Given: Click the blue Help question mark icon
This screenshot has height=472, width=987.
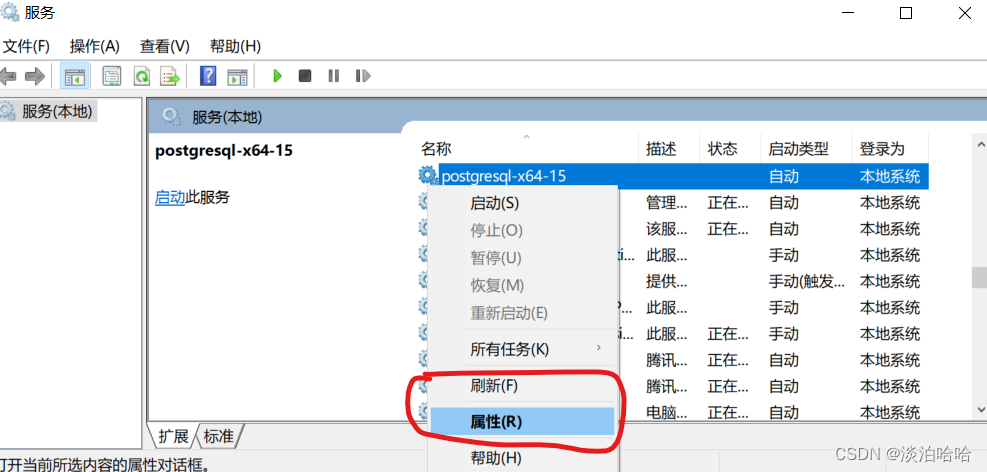Looking at the screenshot, I should [208, 76].
